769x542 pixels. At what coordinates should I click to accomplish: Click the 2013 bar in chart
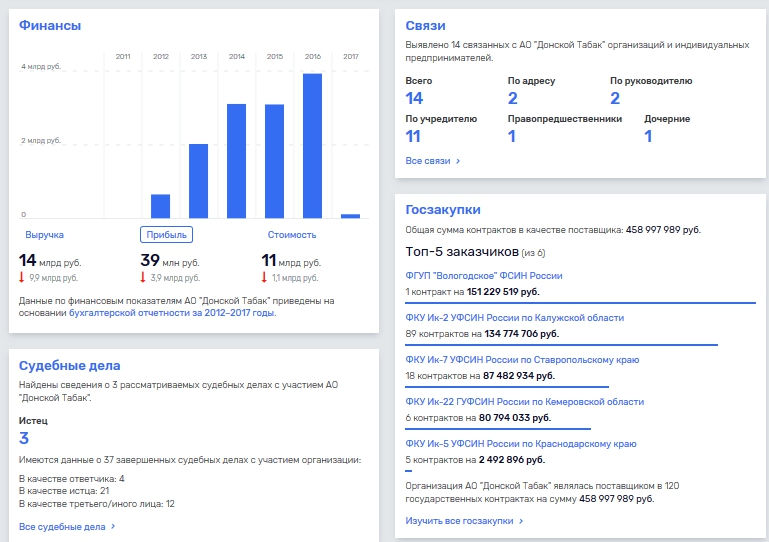[199, 181]
